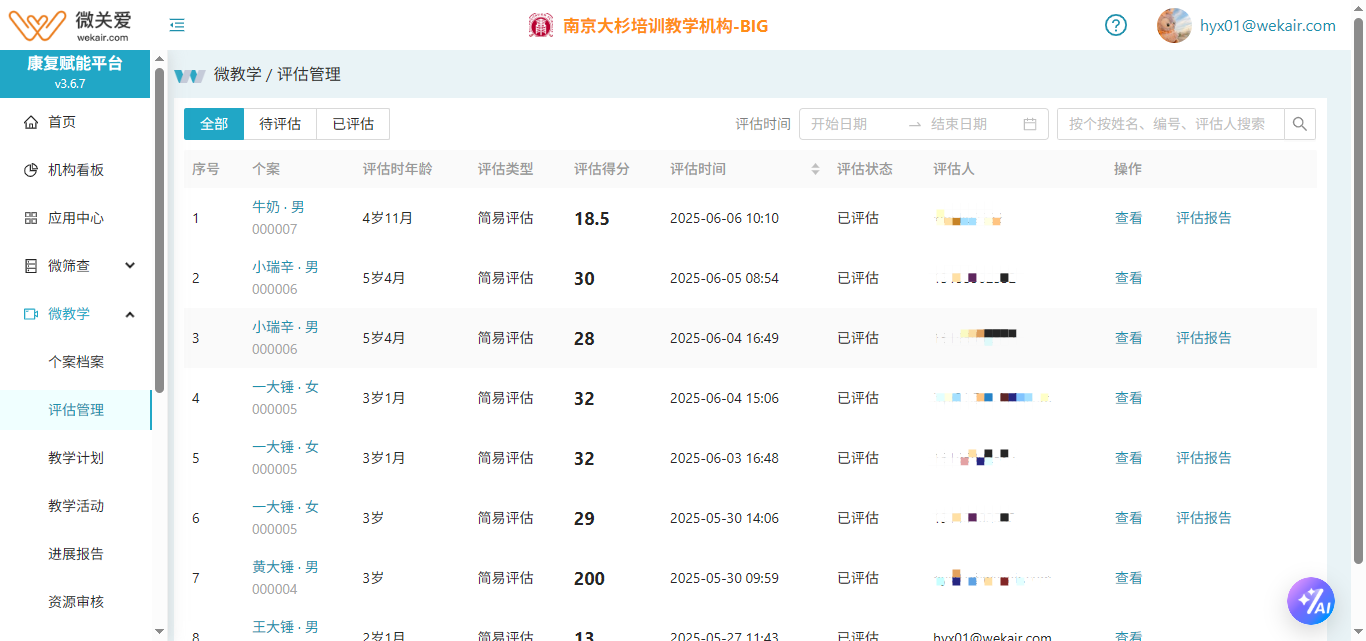Click the name search input box
This screenshot has width=1366, height=641.
[x=1170, y=124]
